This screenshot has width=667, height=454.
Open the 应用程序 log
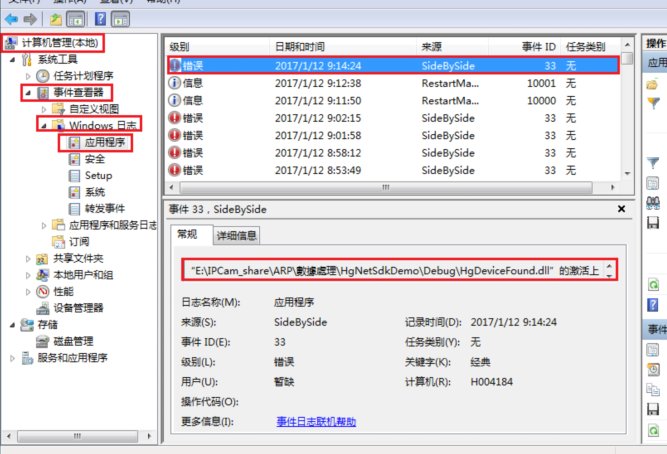pos(105,142)
